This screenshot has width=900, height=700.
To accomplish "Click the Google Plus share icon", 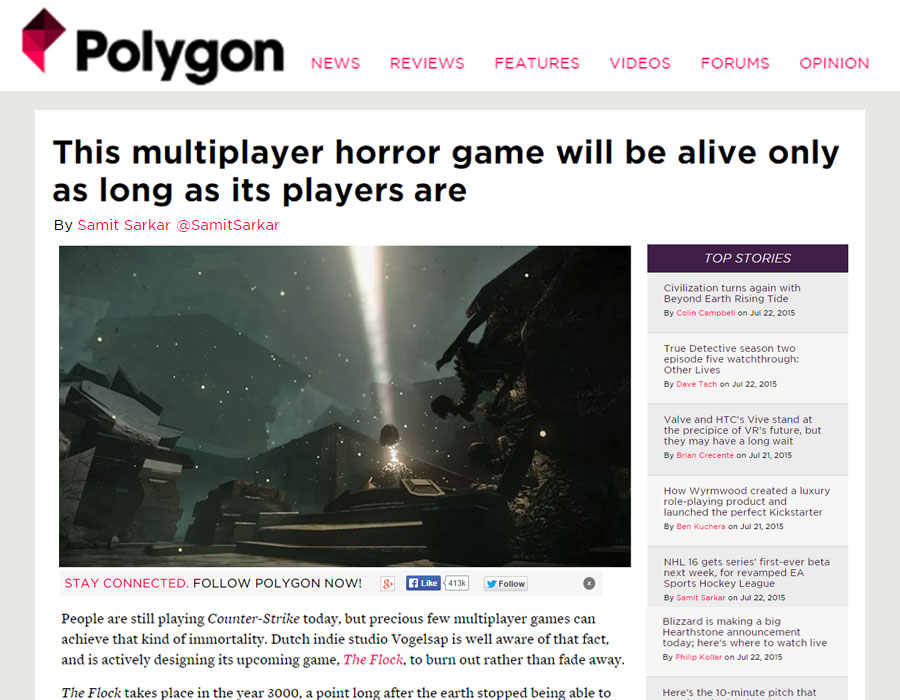I will click(387, 584).
